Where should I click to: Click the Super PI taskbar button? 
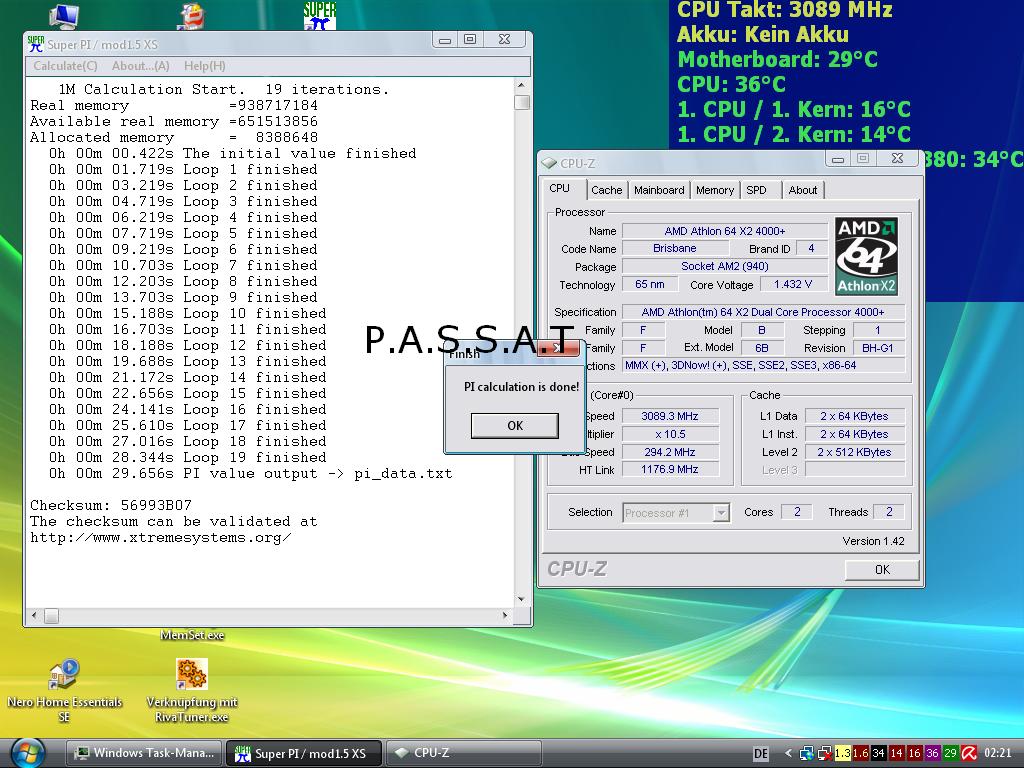click(303, 753)
